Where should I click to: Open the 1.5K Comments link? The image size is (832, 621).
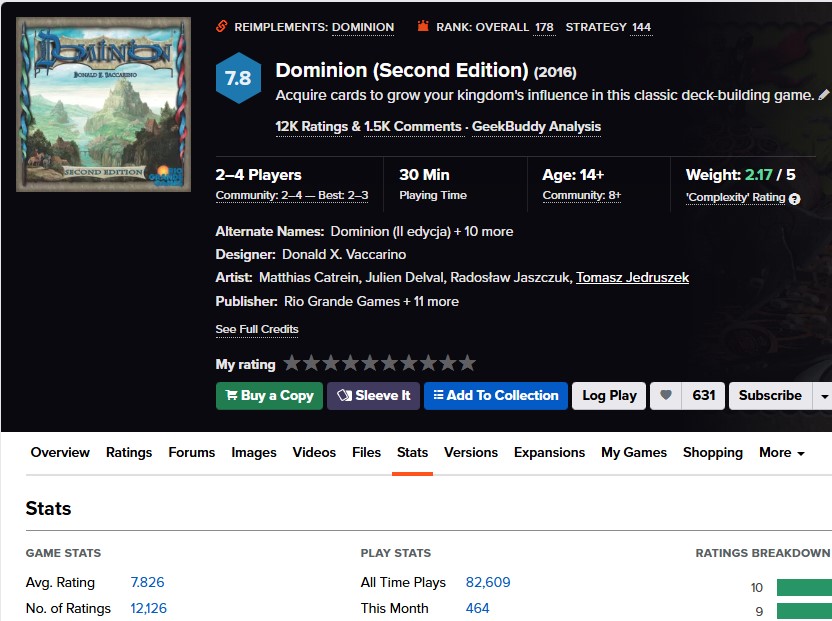point(413,127)
